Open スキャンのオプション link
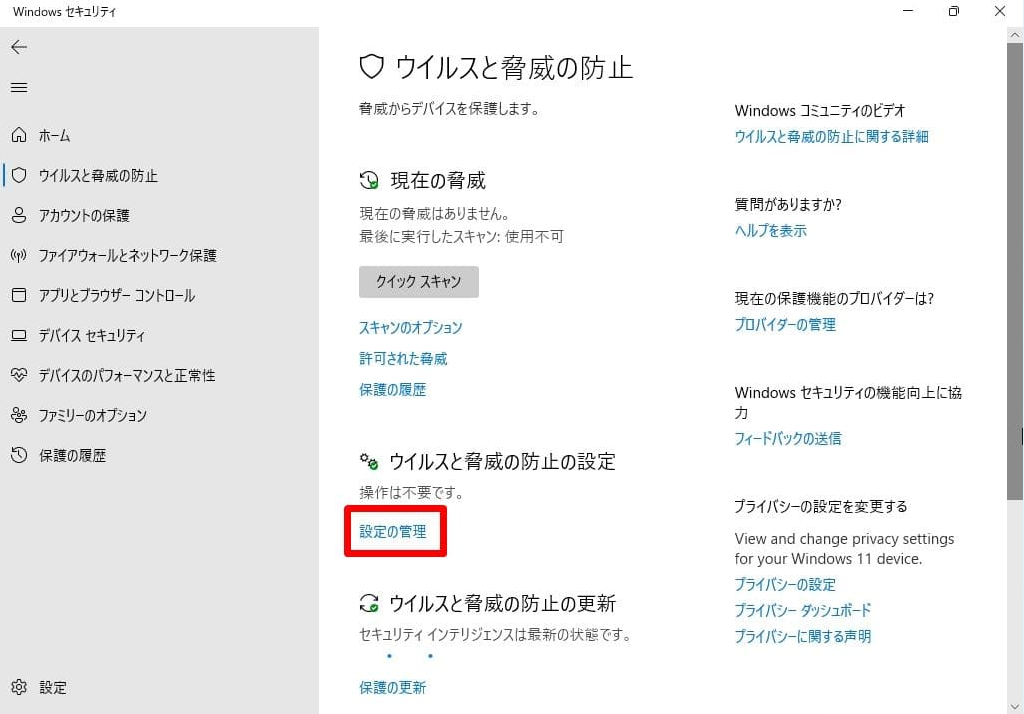The width and height of the screenshot is (1024, 714). [411, 327]
